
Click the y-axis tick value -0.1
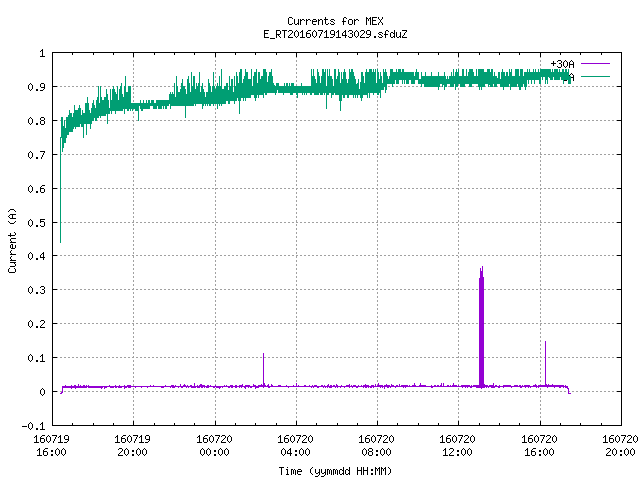click(33, 426)
